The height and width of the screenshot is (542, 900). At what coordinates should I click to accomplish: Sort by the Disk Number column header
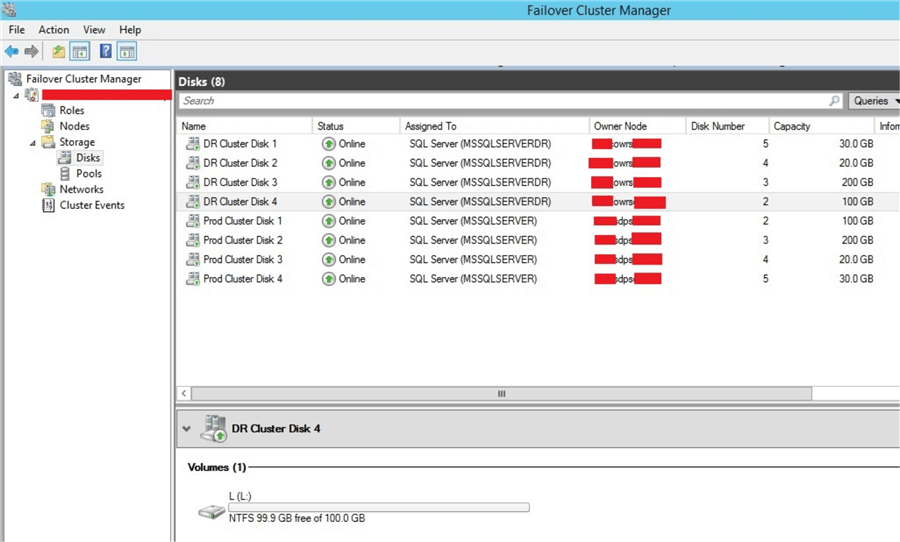(x=727, y=126)
